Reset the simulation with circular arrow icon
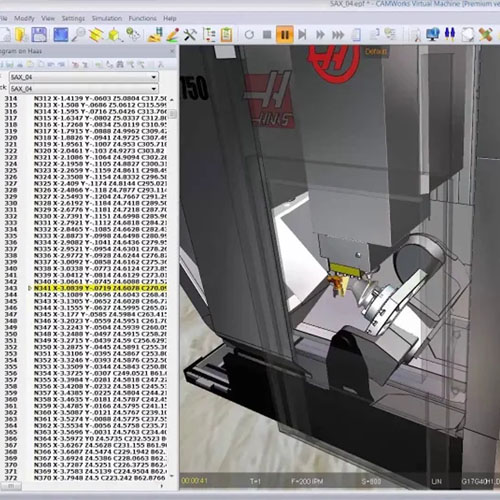Viewport: 500px width, 500px height. coord(249,34)
